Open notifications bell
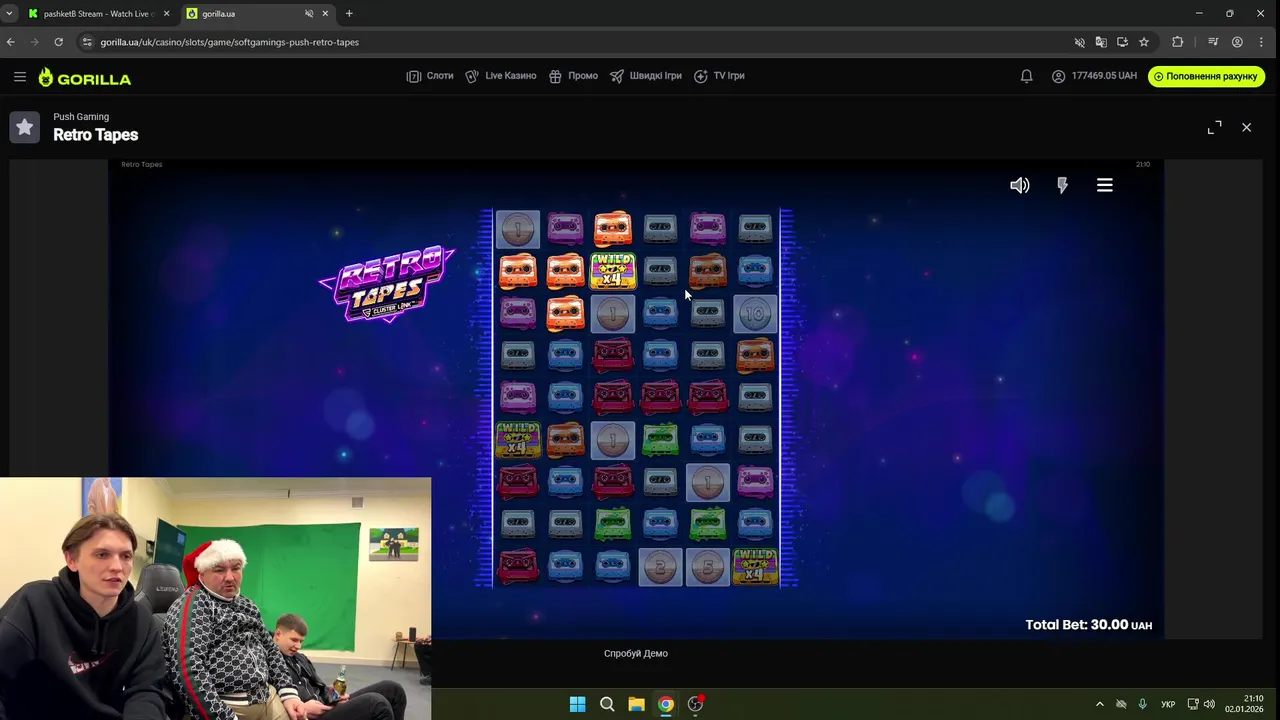The image size is (1280, 720). 1026,76
